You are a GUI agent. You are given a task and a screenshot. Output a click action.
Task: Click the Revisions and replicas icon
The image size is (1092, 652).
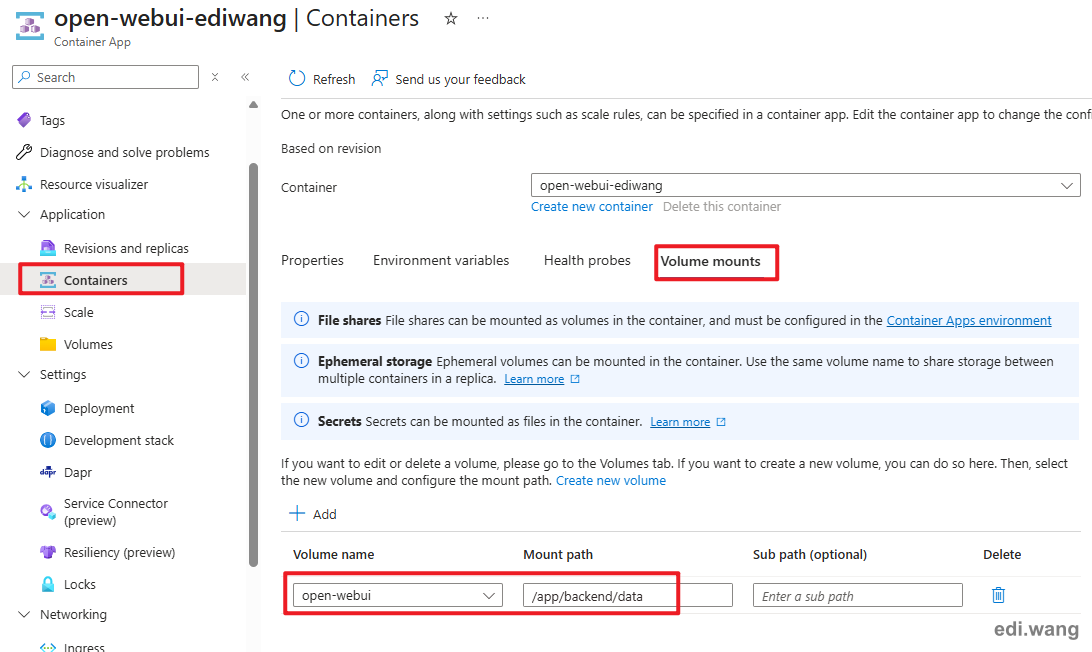tap(48, 248)
